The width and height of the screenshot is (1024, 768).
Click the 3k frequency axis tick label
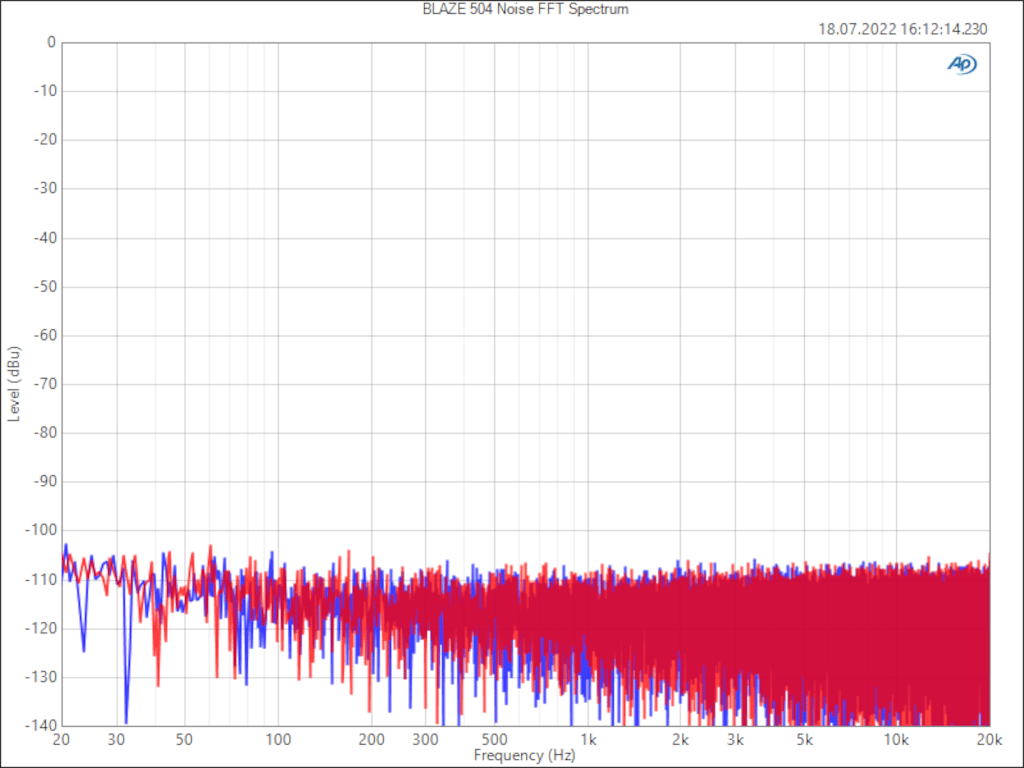(735, 740)
